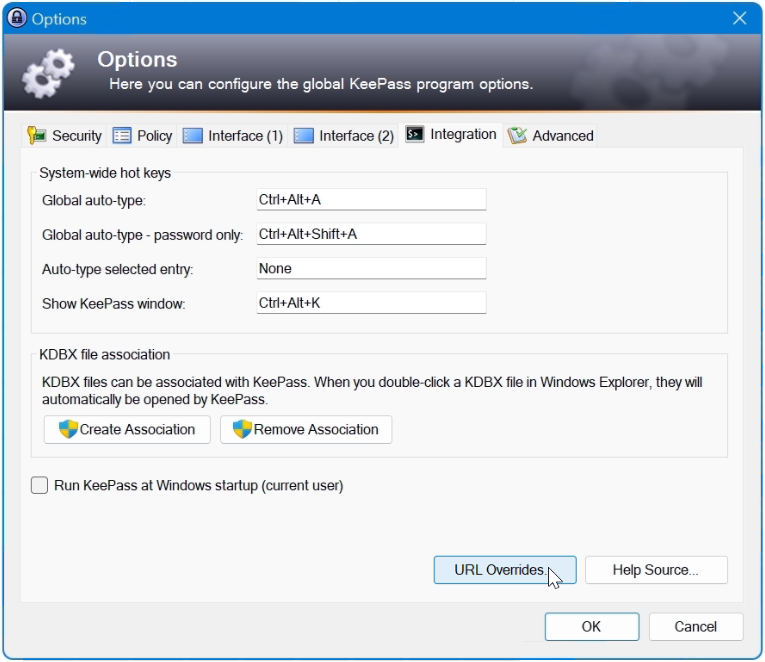Screen dimensions: 765x662
Task: Open URL Overrides dialog
Action: click(505, 570)
